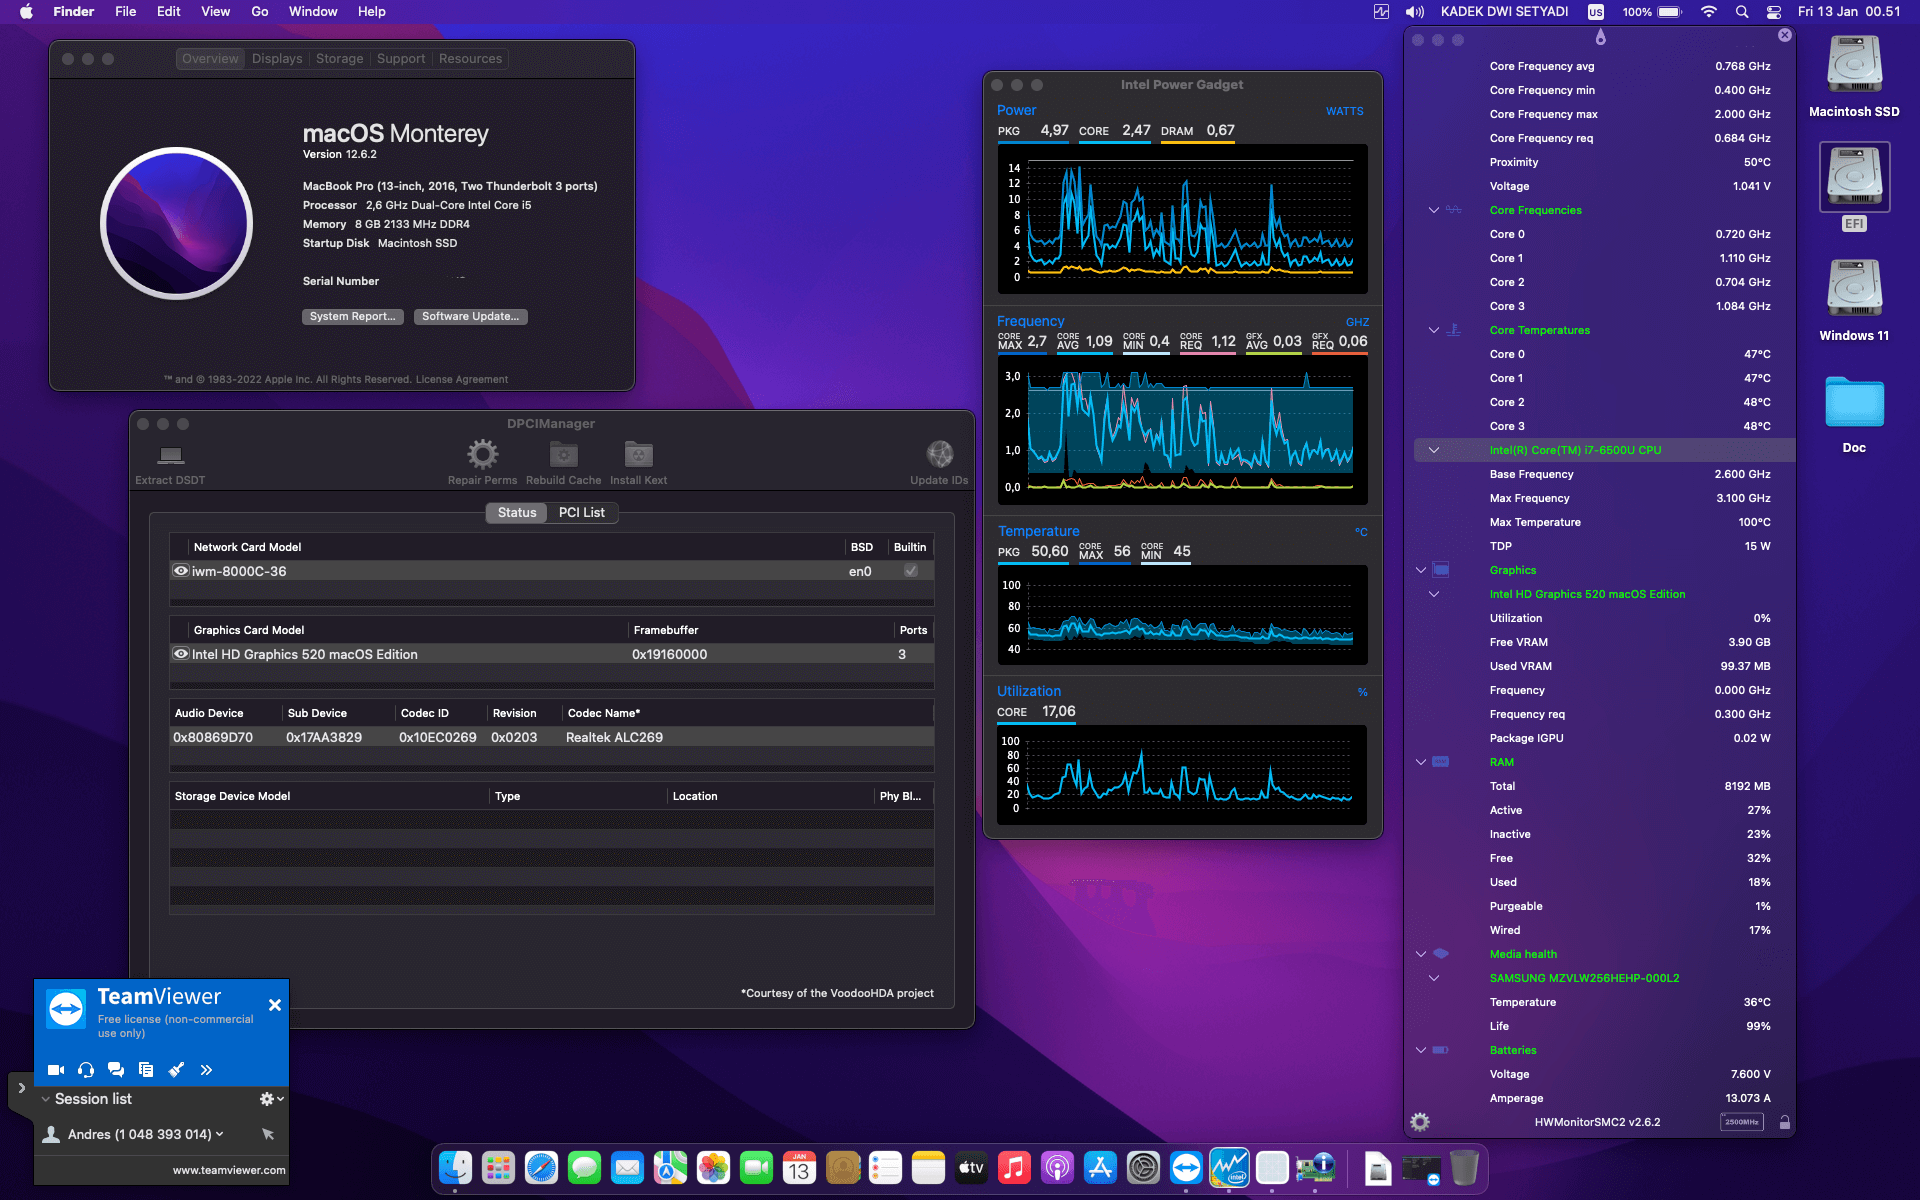
Task: Click the TeamViewer whiteboard brush icon
Action: 176,1070
